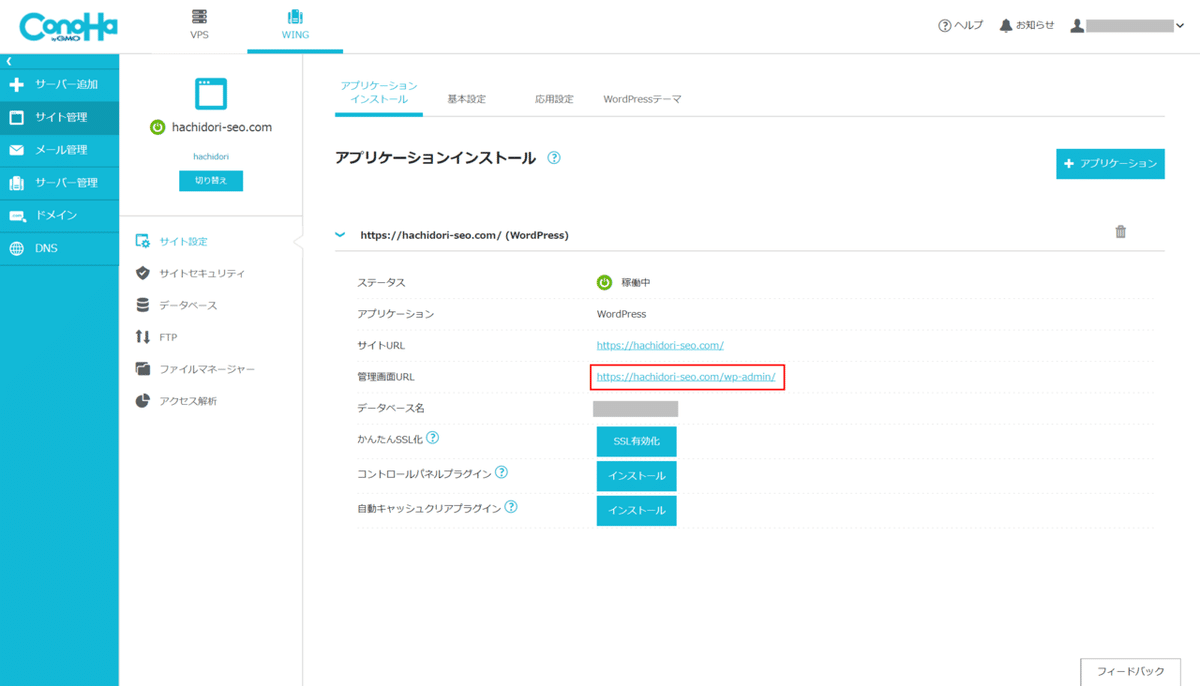Click the ステータス row label
1200x686 pixels.
(381, 283)
